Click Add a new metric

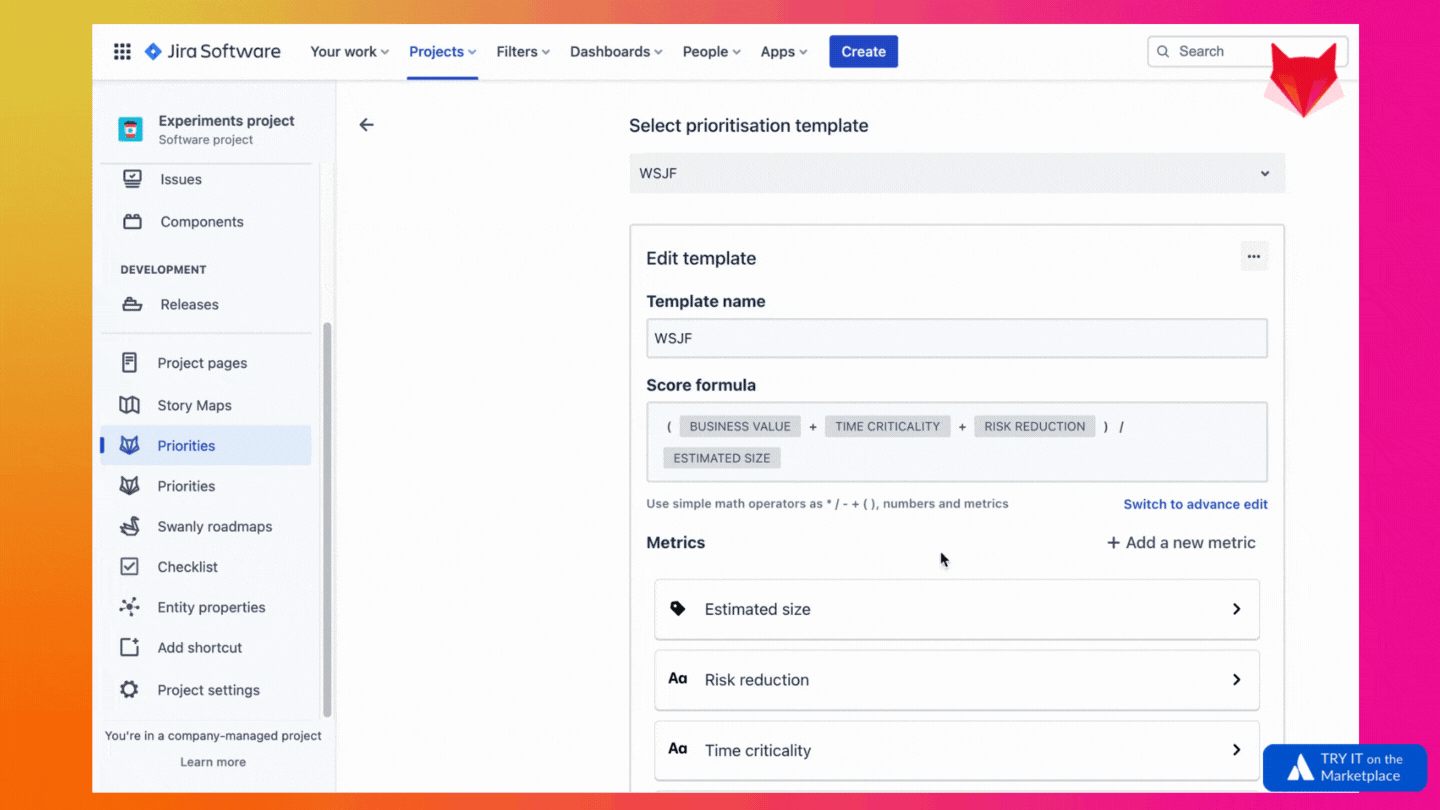click(1181, 543)
